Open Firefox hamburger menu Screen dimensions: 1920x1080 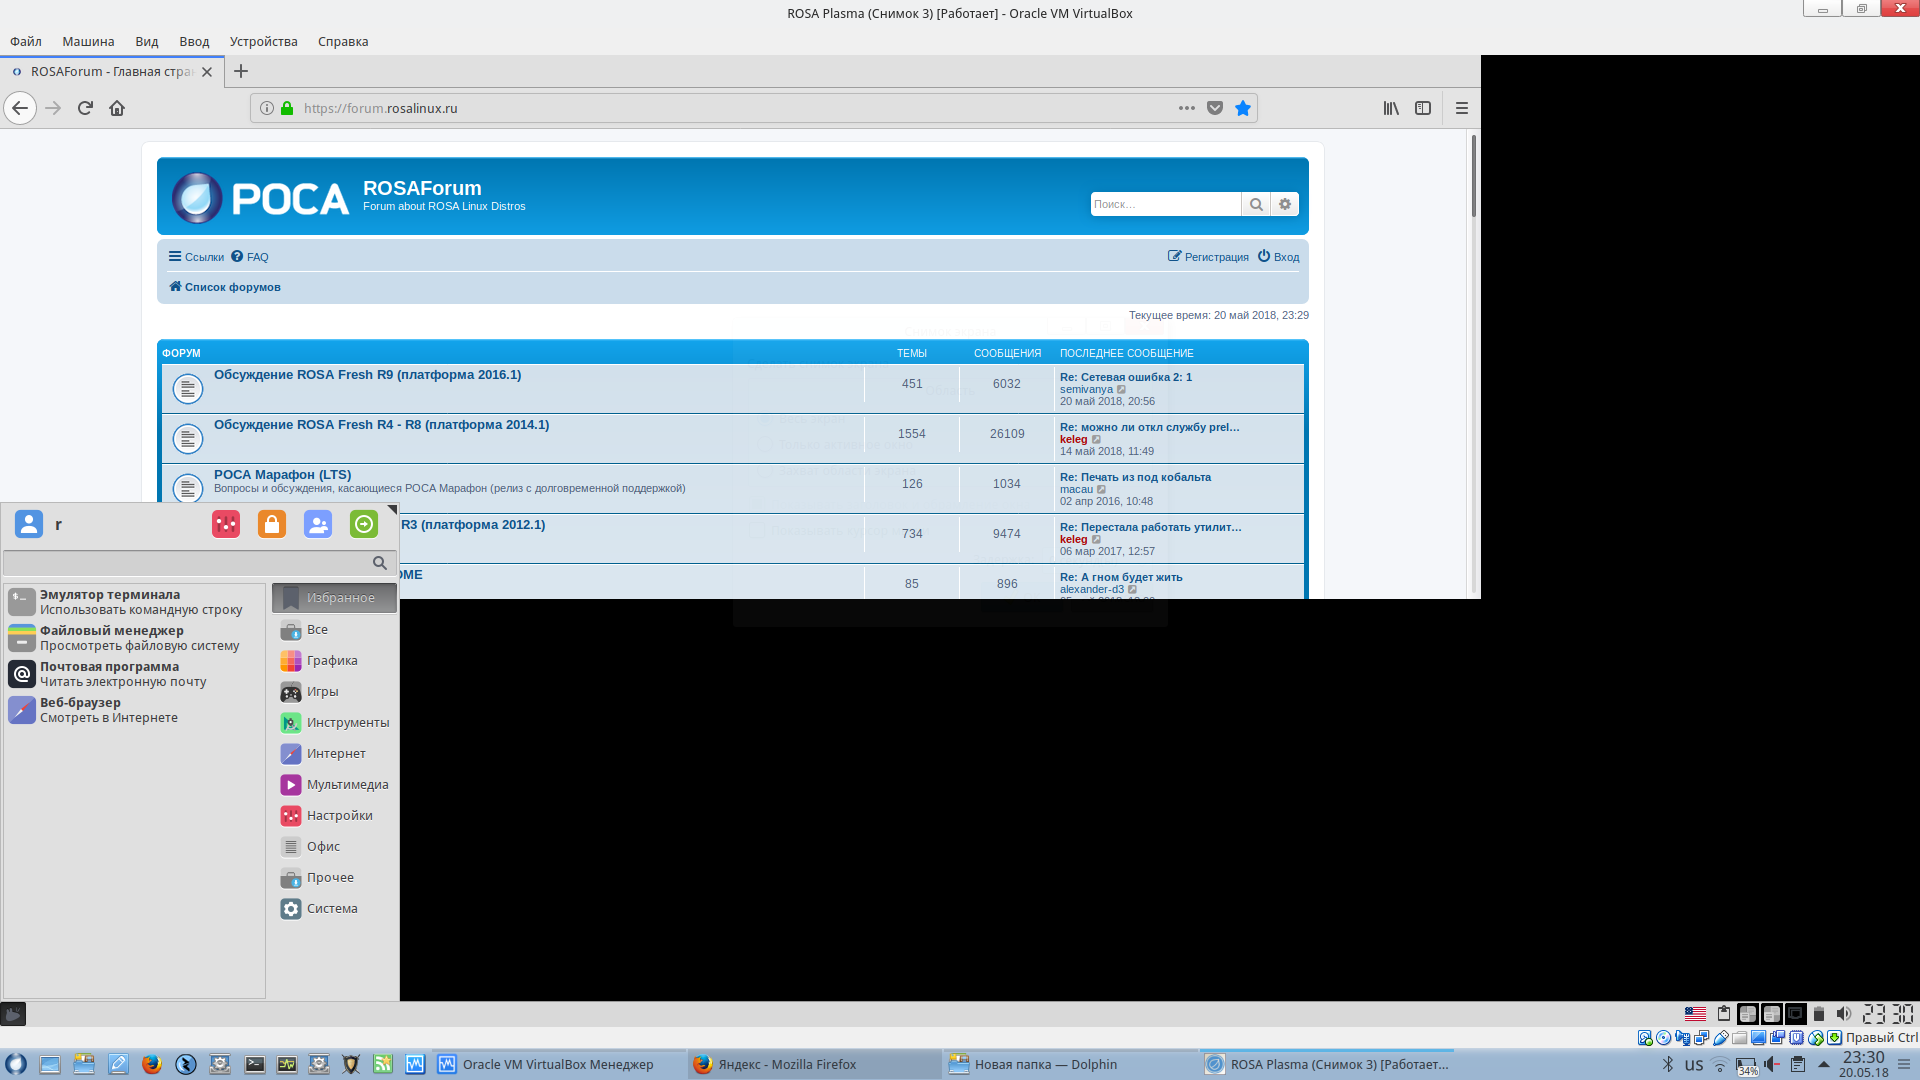1461,108
